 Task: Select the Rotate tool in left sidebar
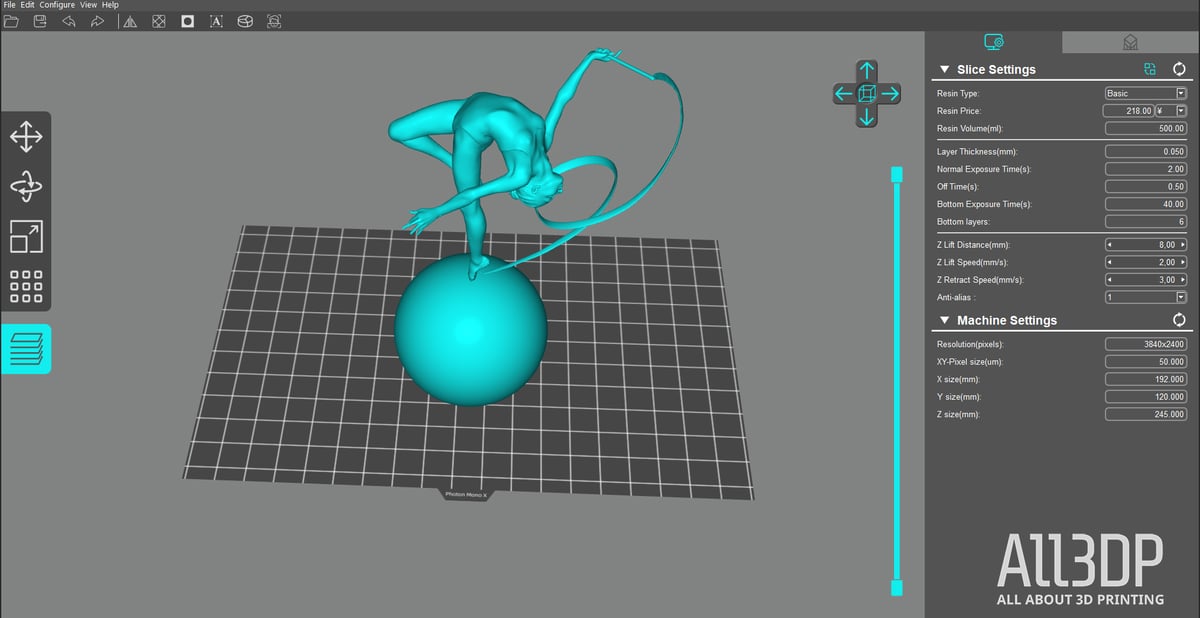click(x=26, y=187)
